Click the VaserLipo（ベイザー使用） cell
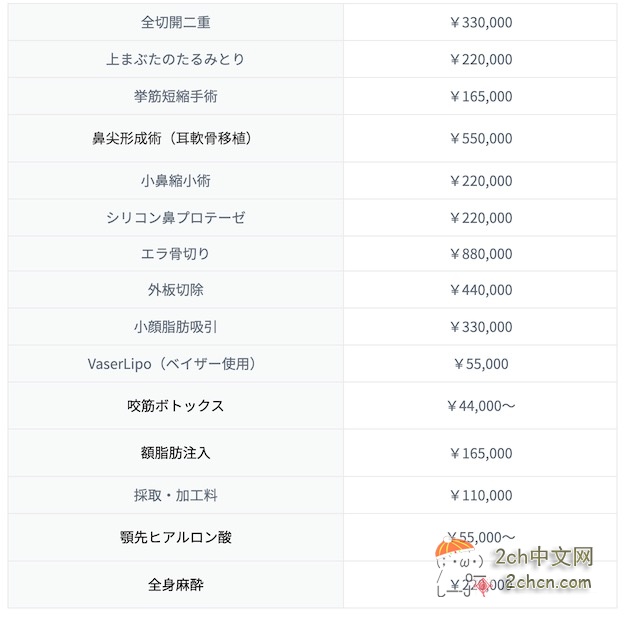 [x=175, y=364]
